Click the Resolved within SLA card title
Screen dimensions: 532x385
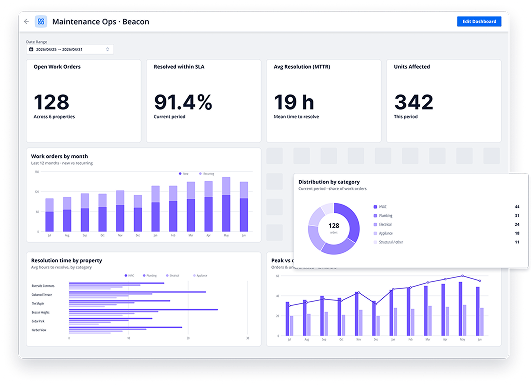179,67
